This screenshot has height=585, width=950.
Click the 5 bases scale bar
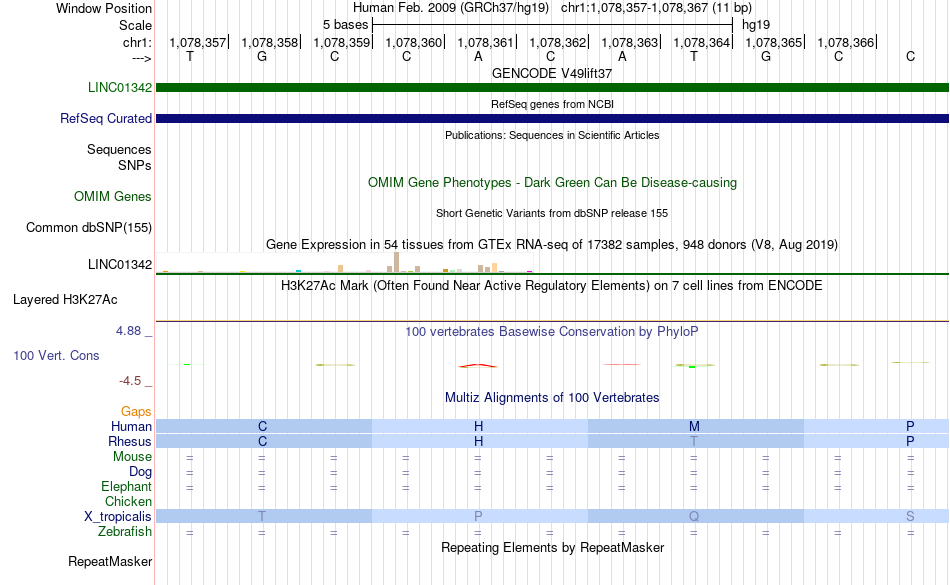click(553, 25)
